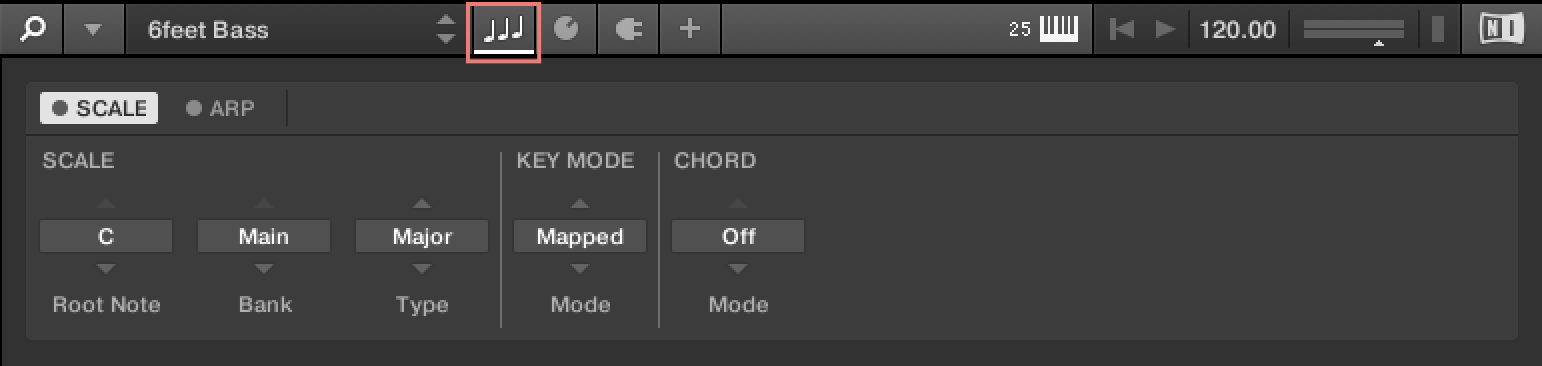Click the transport restart icon
1542x366 pixels.
tap(1123, 30)
